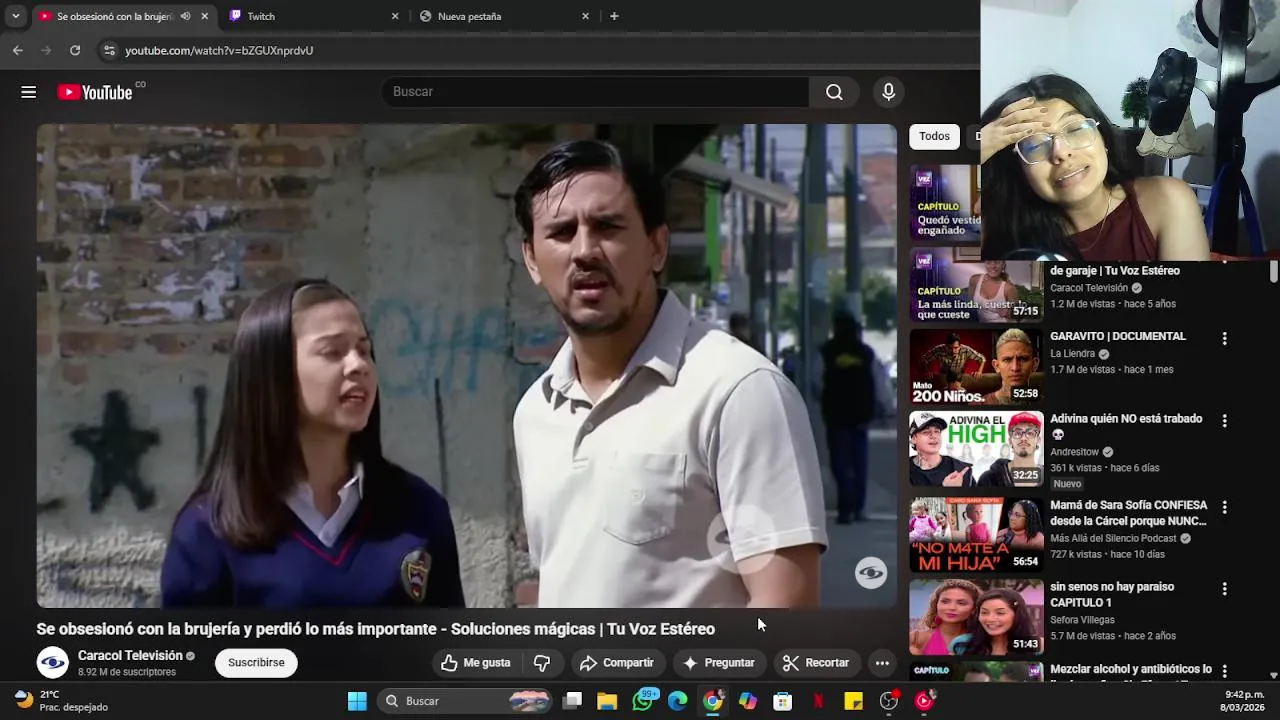This screenshot has width=1280, height=720.
Task: Go back with the browser back arrow
Action: click(x=18, y=50)
